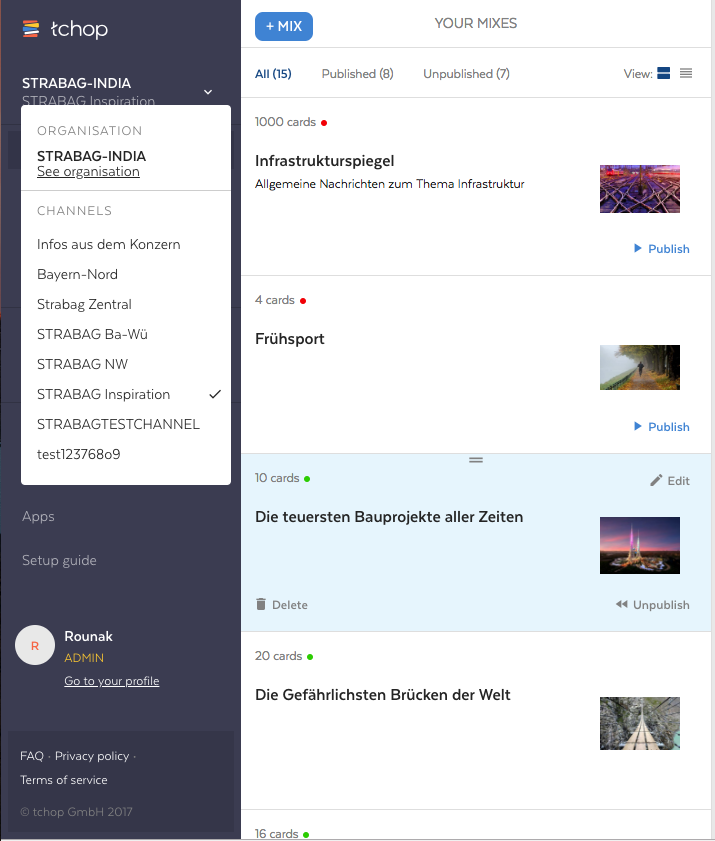715x841 pixels.
Task: Click the Rounak user avatar
Action: (35, 645)
